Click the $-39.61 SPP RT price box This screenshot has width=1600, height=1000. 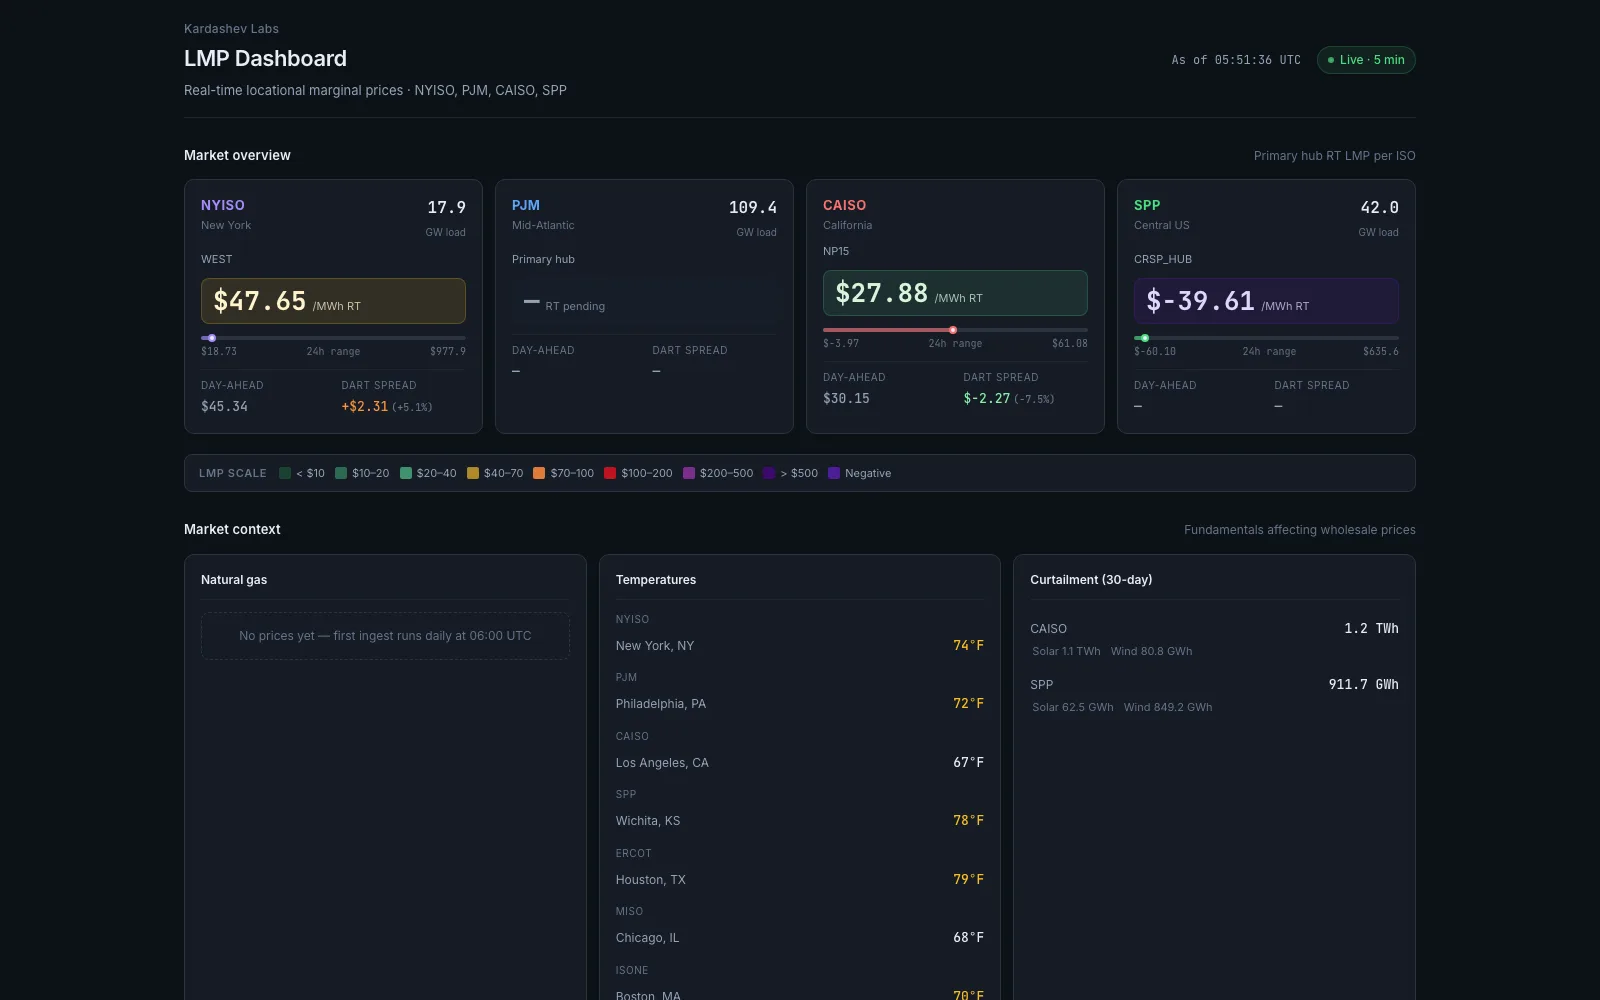tap(1266, 301)
